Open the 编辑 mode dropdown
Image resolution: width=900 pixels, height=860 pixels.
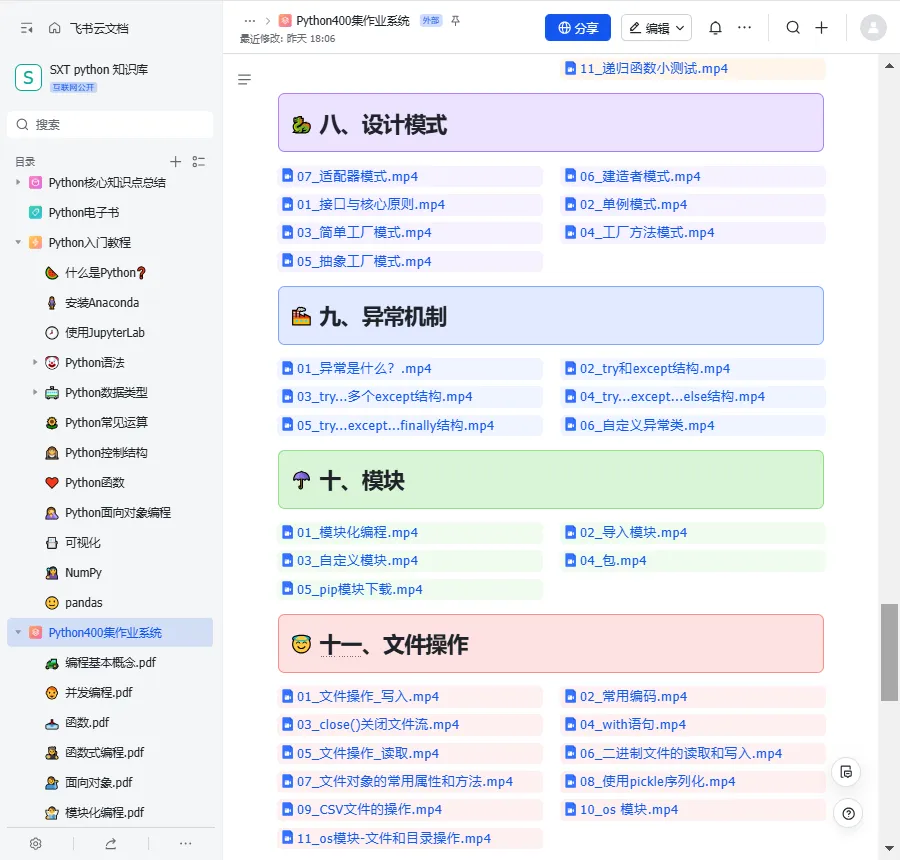[657, 28]
